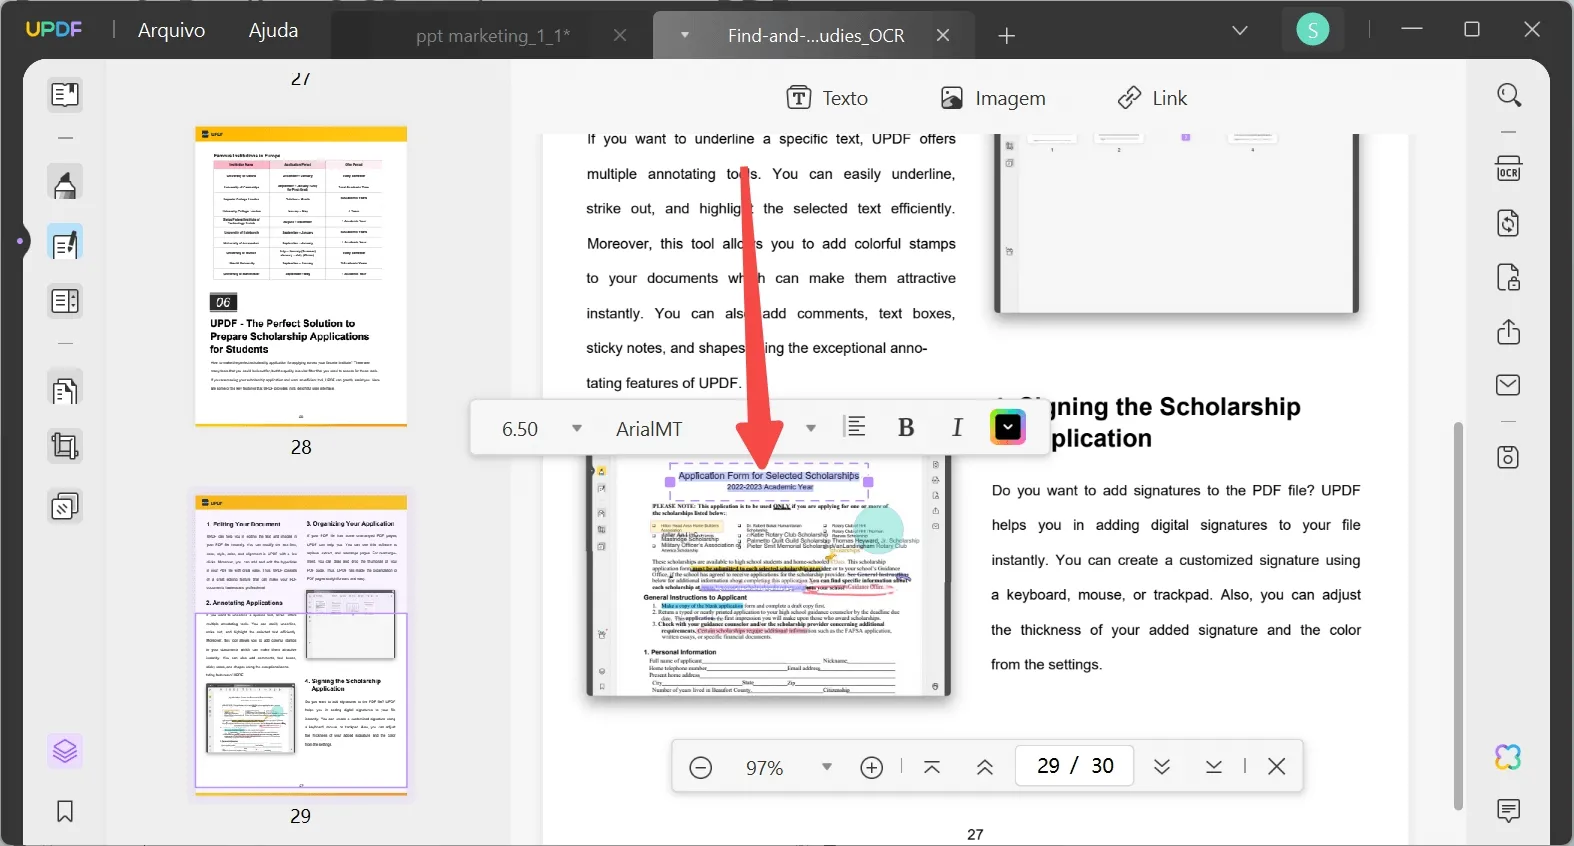The image size is (1574, 846).
Task: Click the sentence 'from the settings.'
Action: [1047, 665]
